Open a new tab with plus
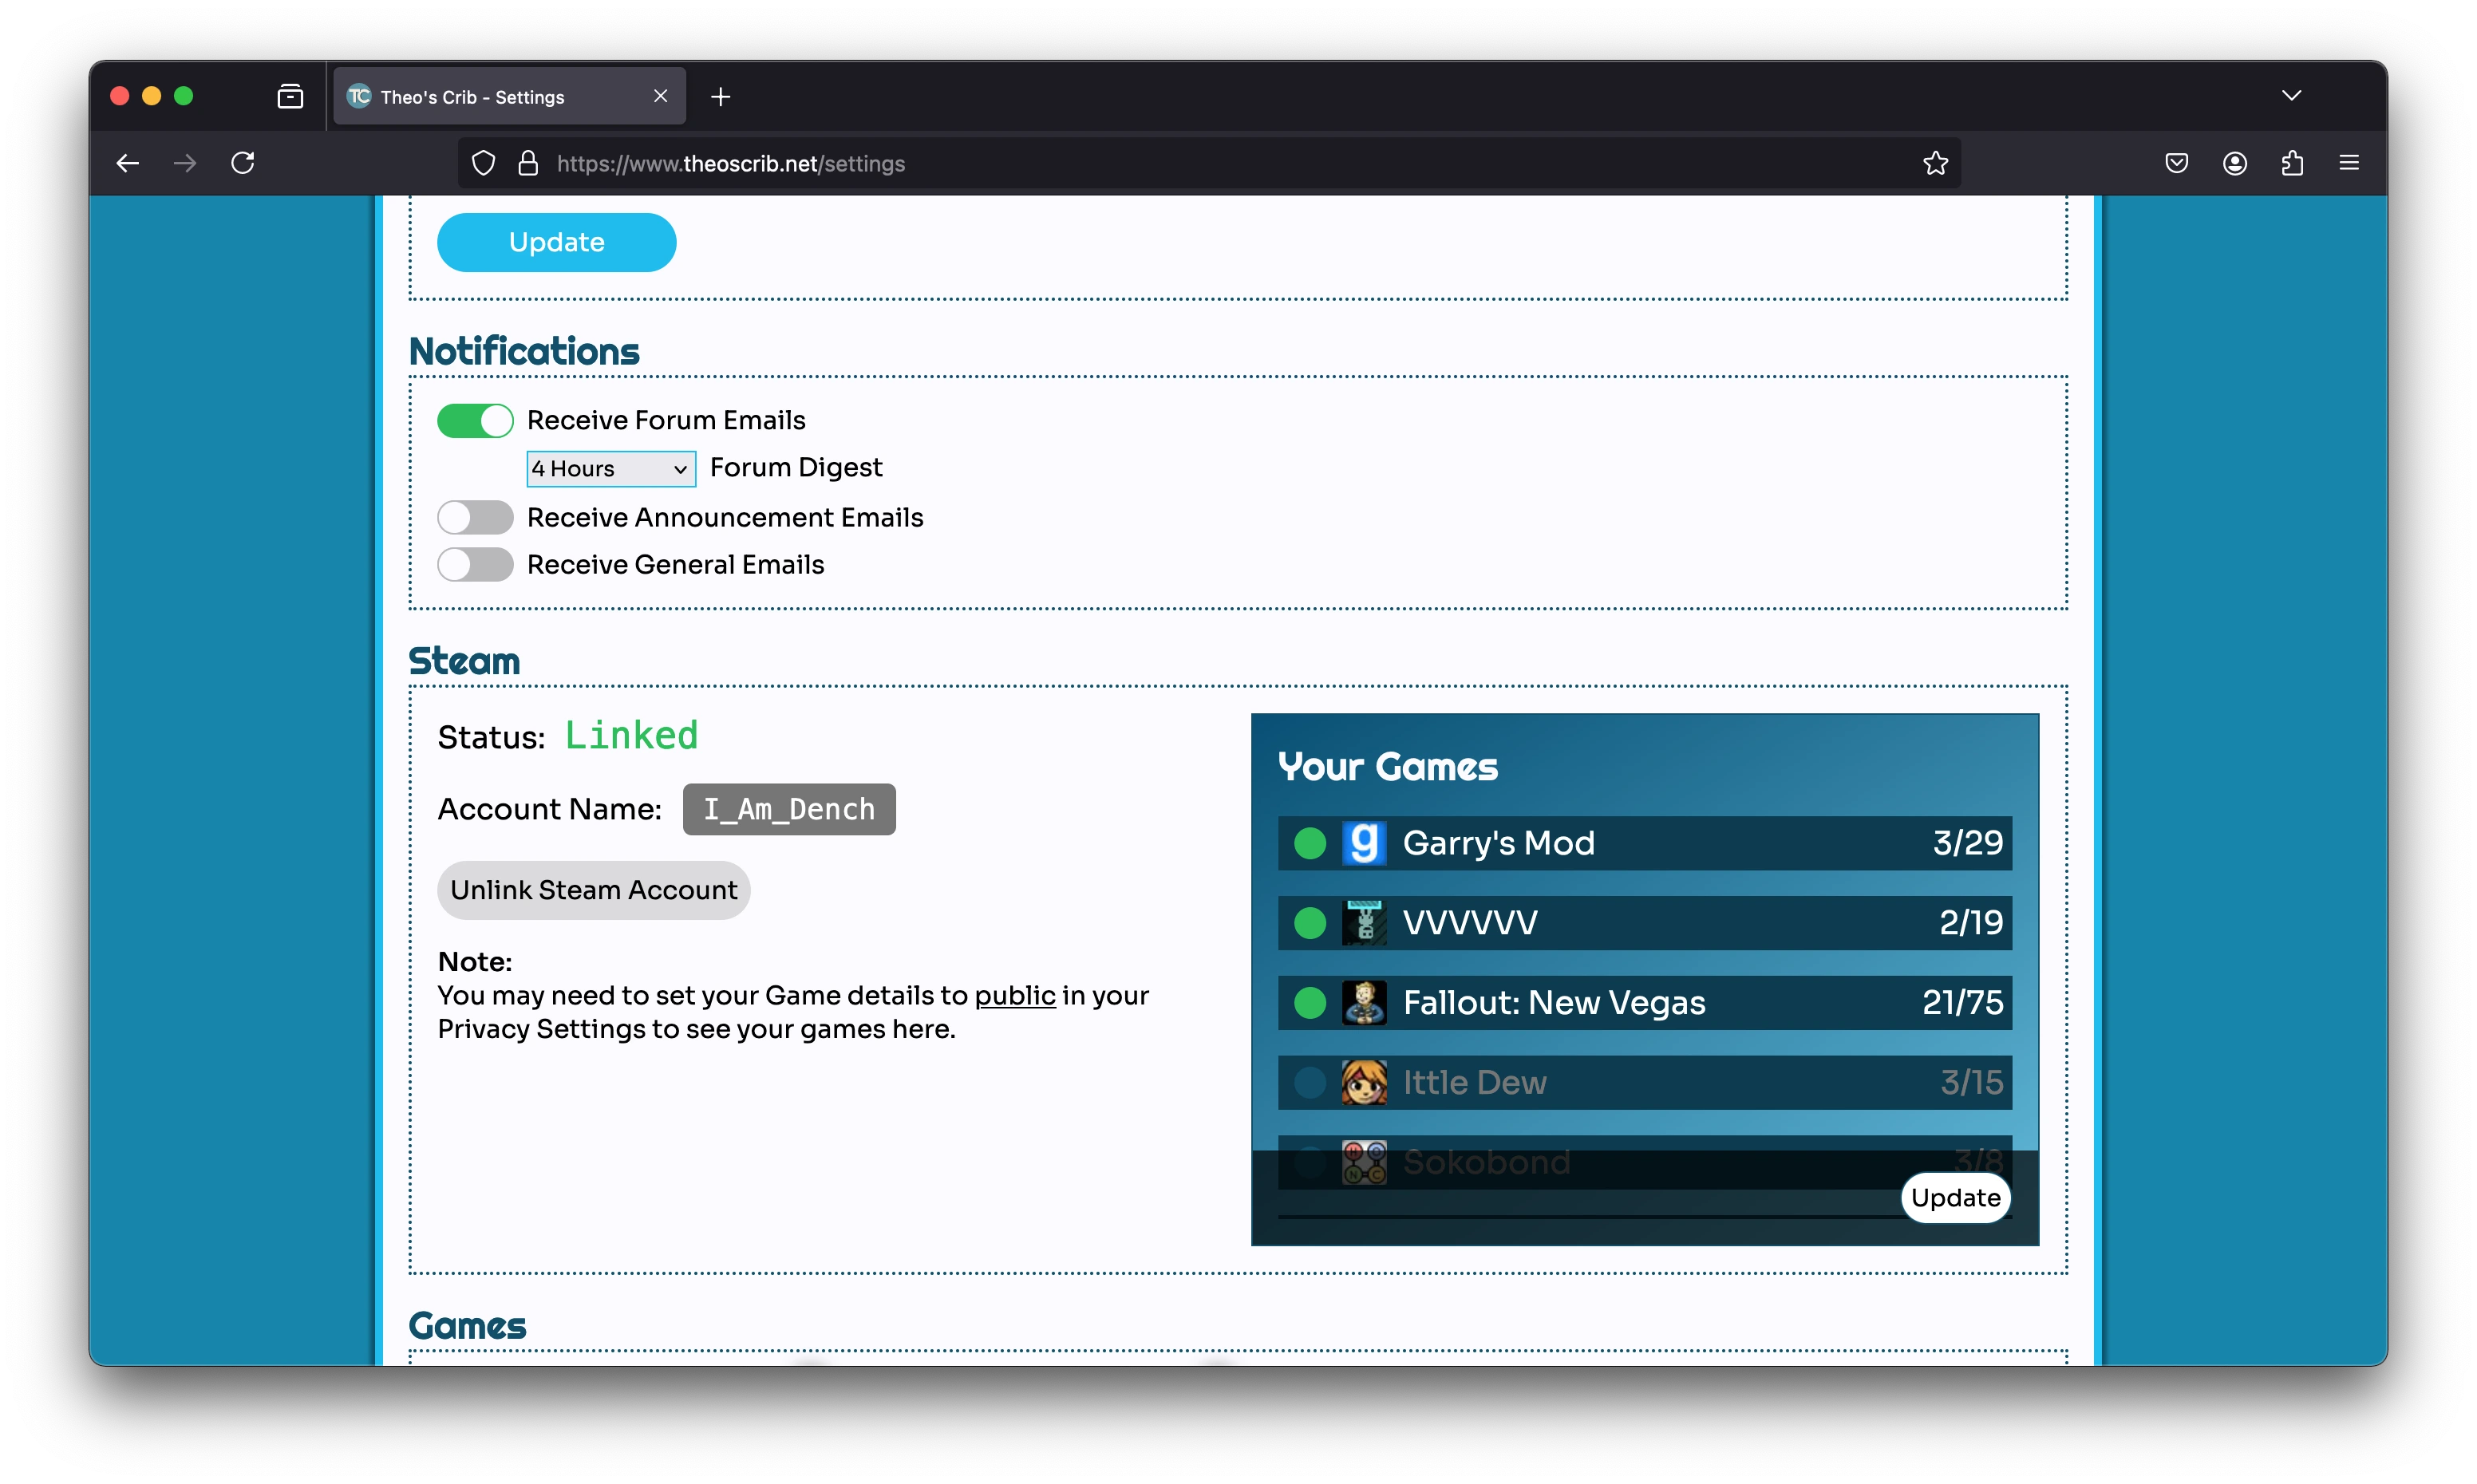 coord(720,96)
